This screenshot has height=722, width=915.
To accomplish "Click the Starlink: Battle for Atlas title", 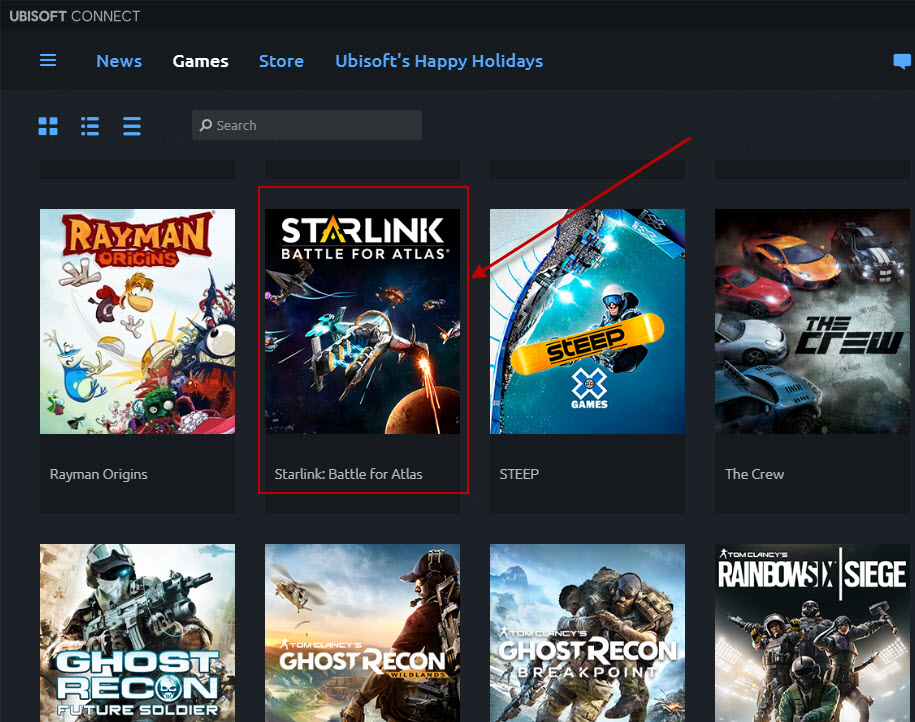I will click(348, 474).
